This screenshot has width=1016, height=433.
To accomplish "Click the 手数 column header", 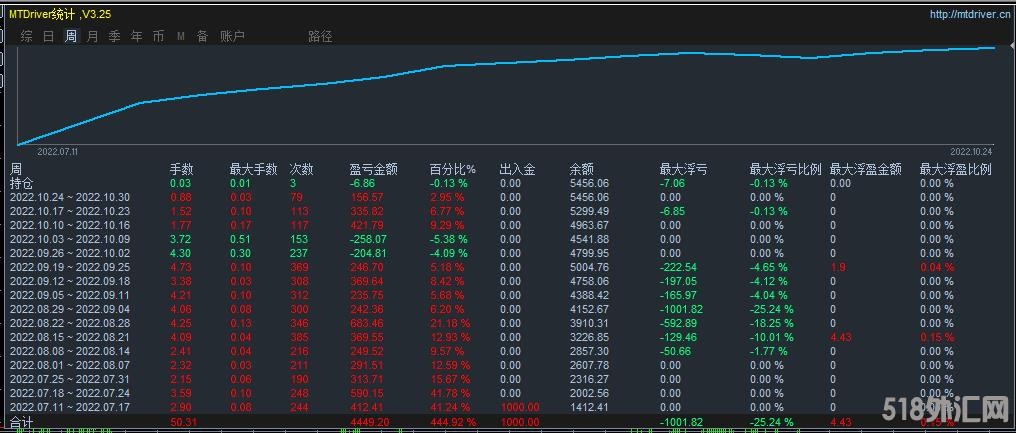I will click(181, 170).
